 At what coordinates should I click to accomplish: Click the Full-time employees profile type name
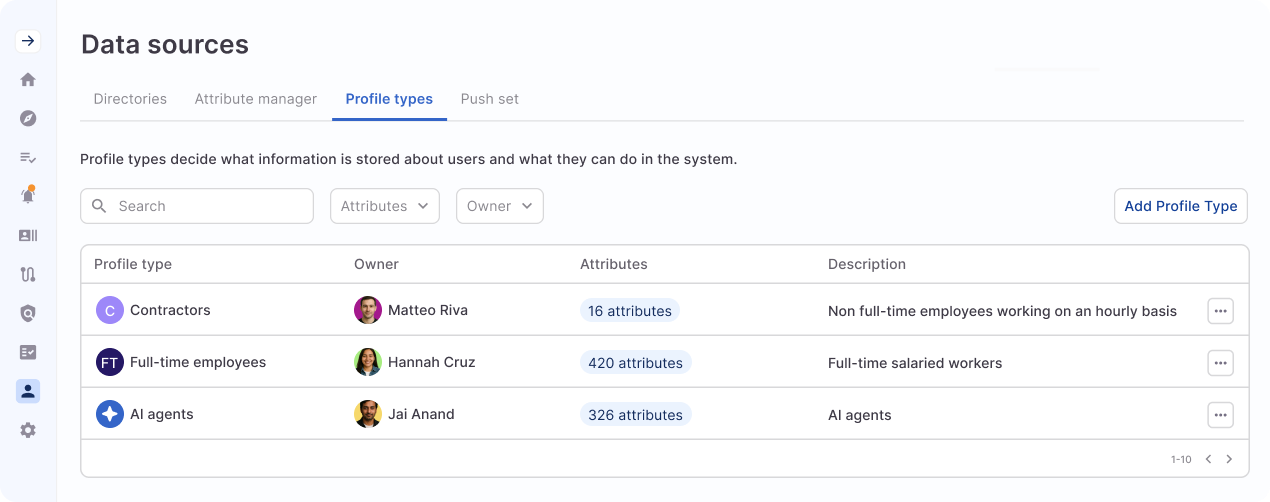click(x=198, y=362)
